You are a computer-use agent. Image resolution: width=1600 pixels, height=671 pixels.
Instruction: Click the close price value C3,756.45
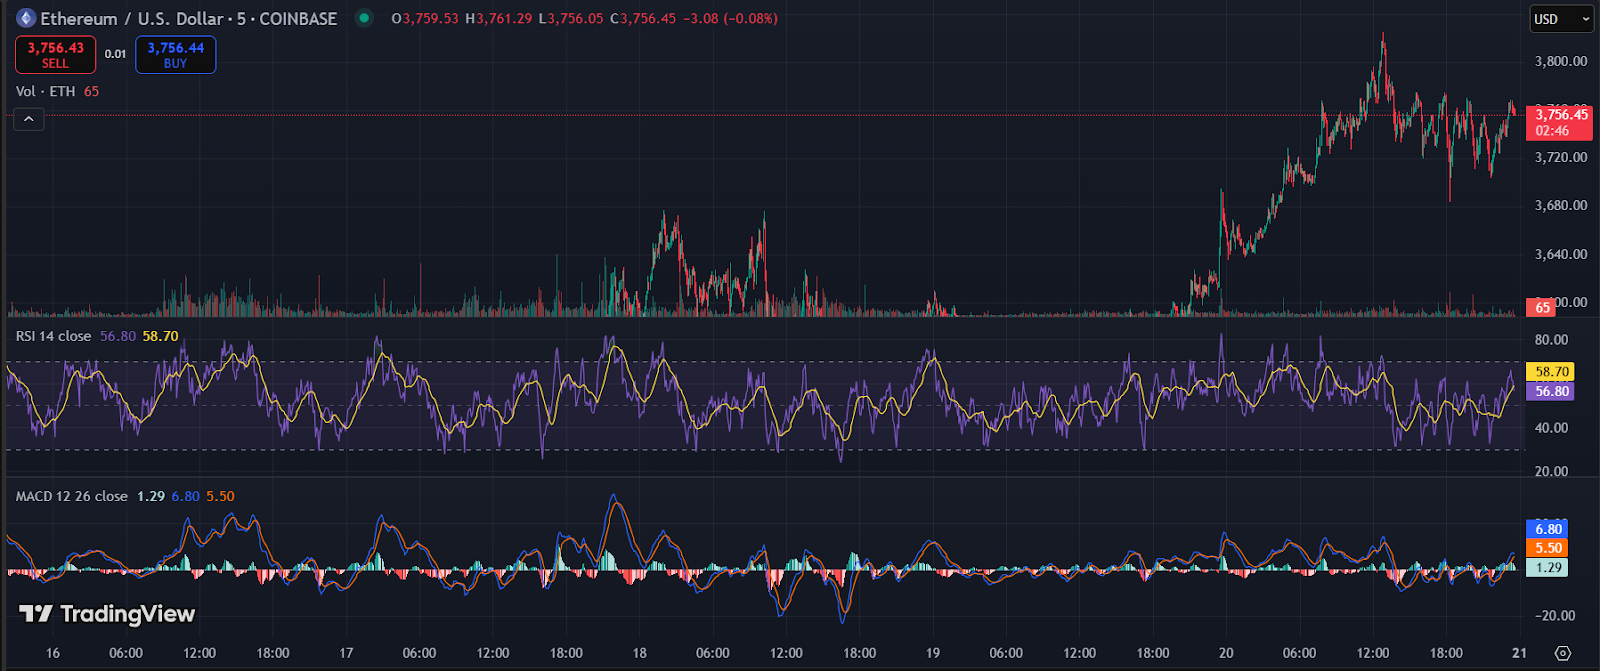643,18
